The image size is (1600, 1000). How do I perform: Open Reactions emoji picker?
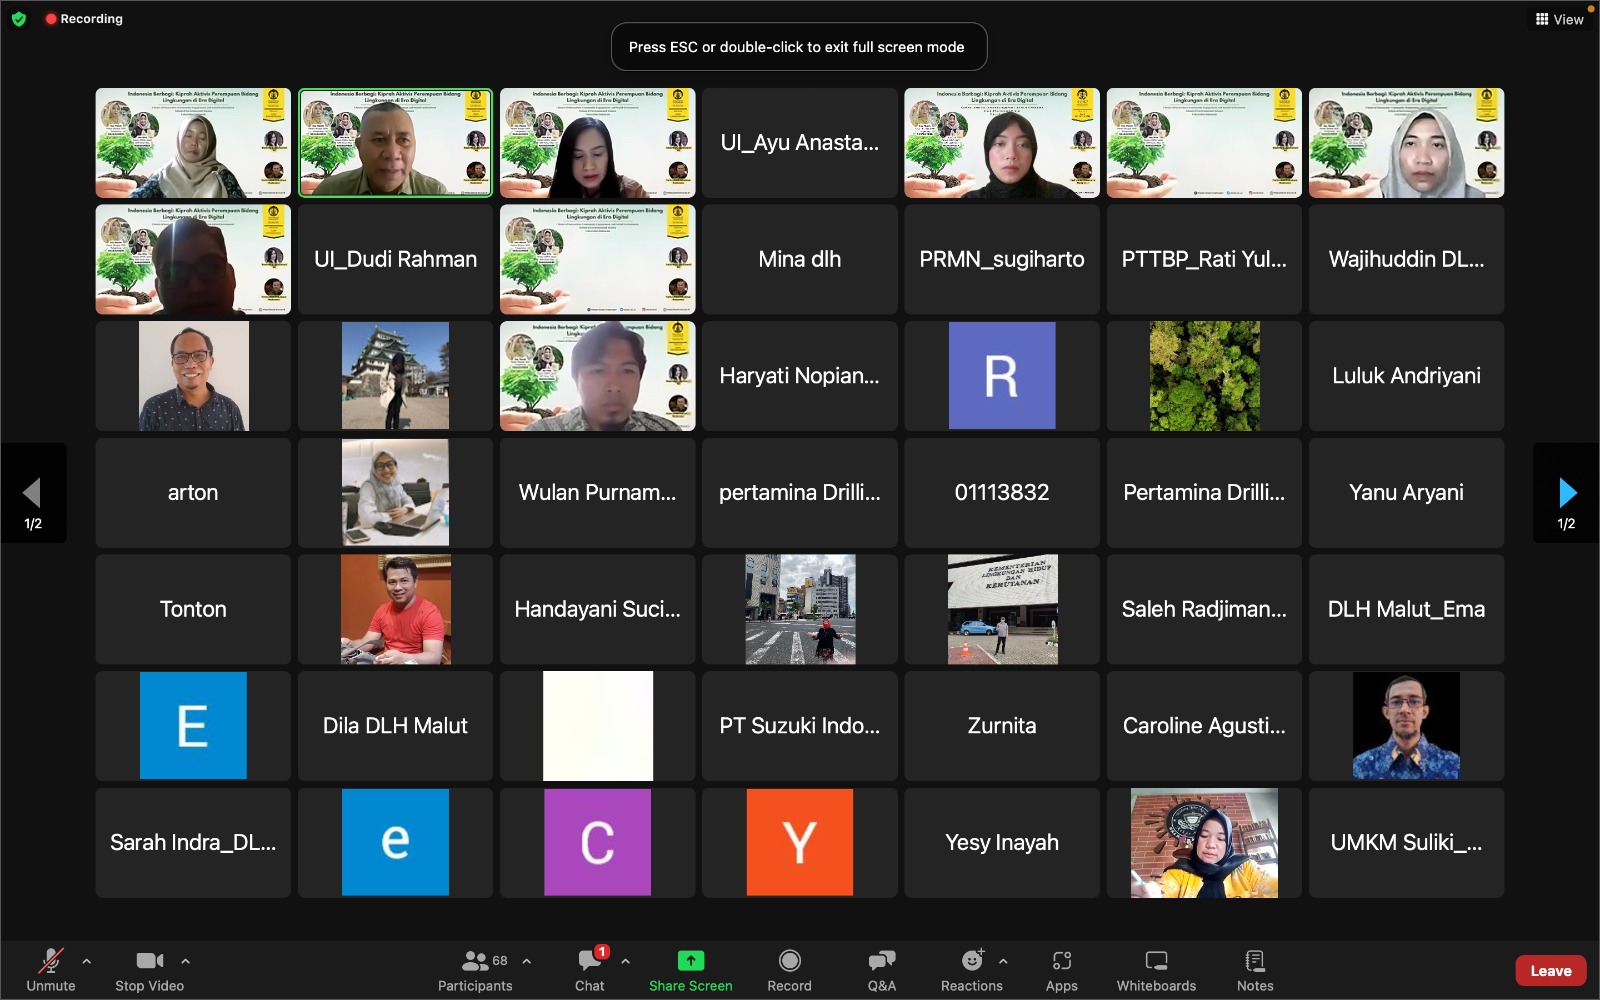[x=971, y=969]
